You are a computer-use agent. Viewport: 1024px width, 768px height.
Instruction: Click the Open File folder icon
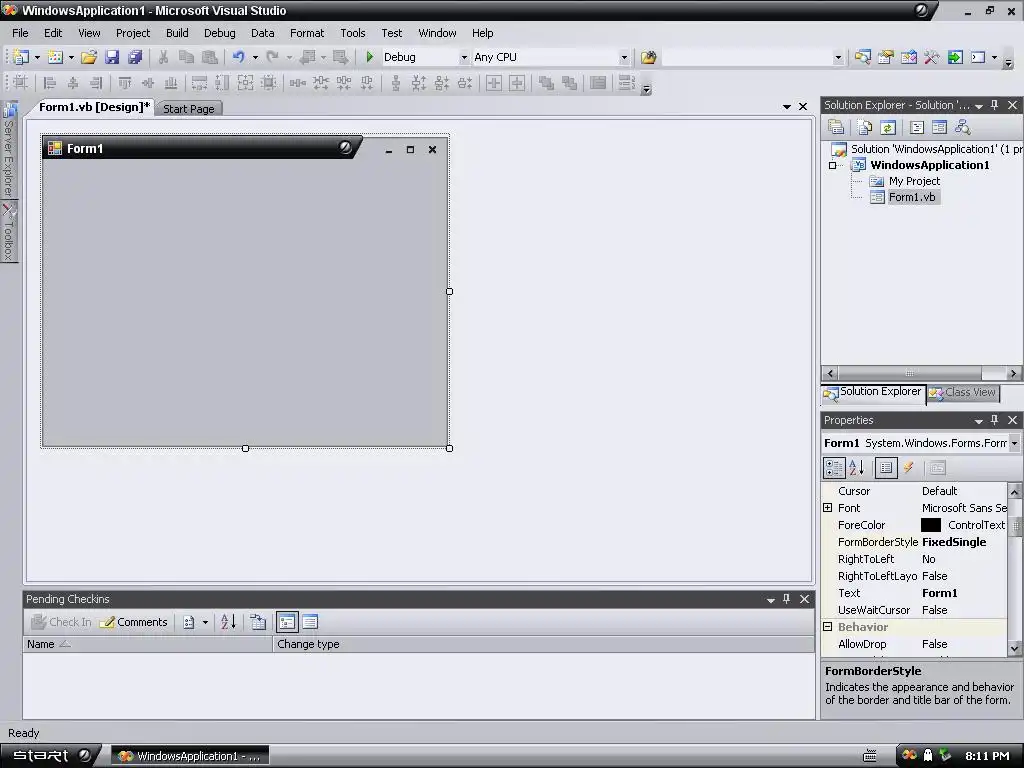89,57
